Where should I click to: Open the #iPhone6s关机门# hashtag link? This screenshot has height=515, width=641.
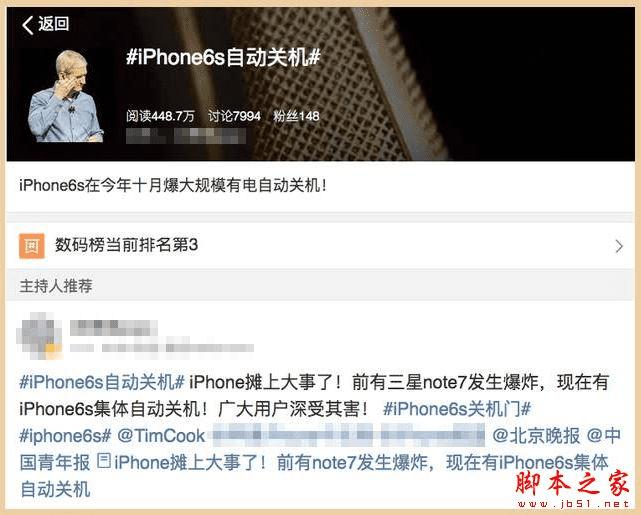[x=457, y=409]
